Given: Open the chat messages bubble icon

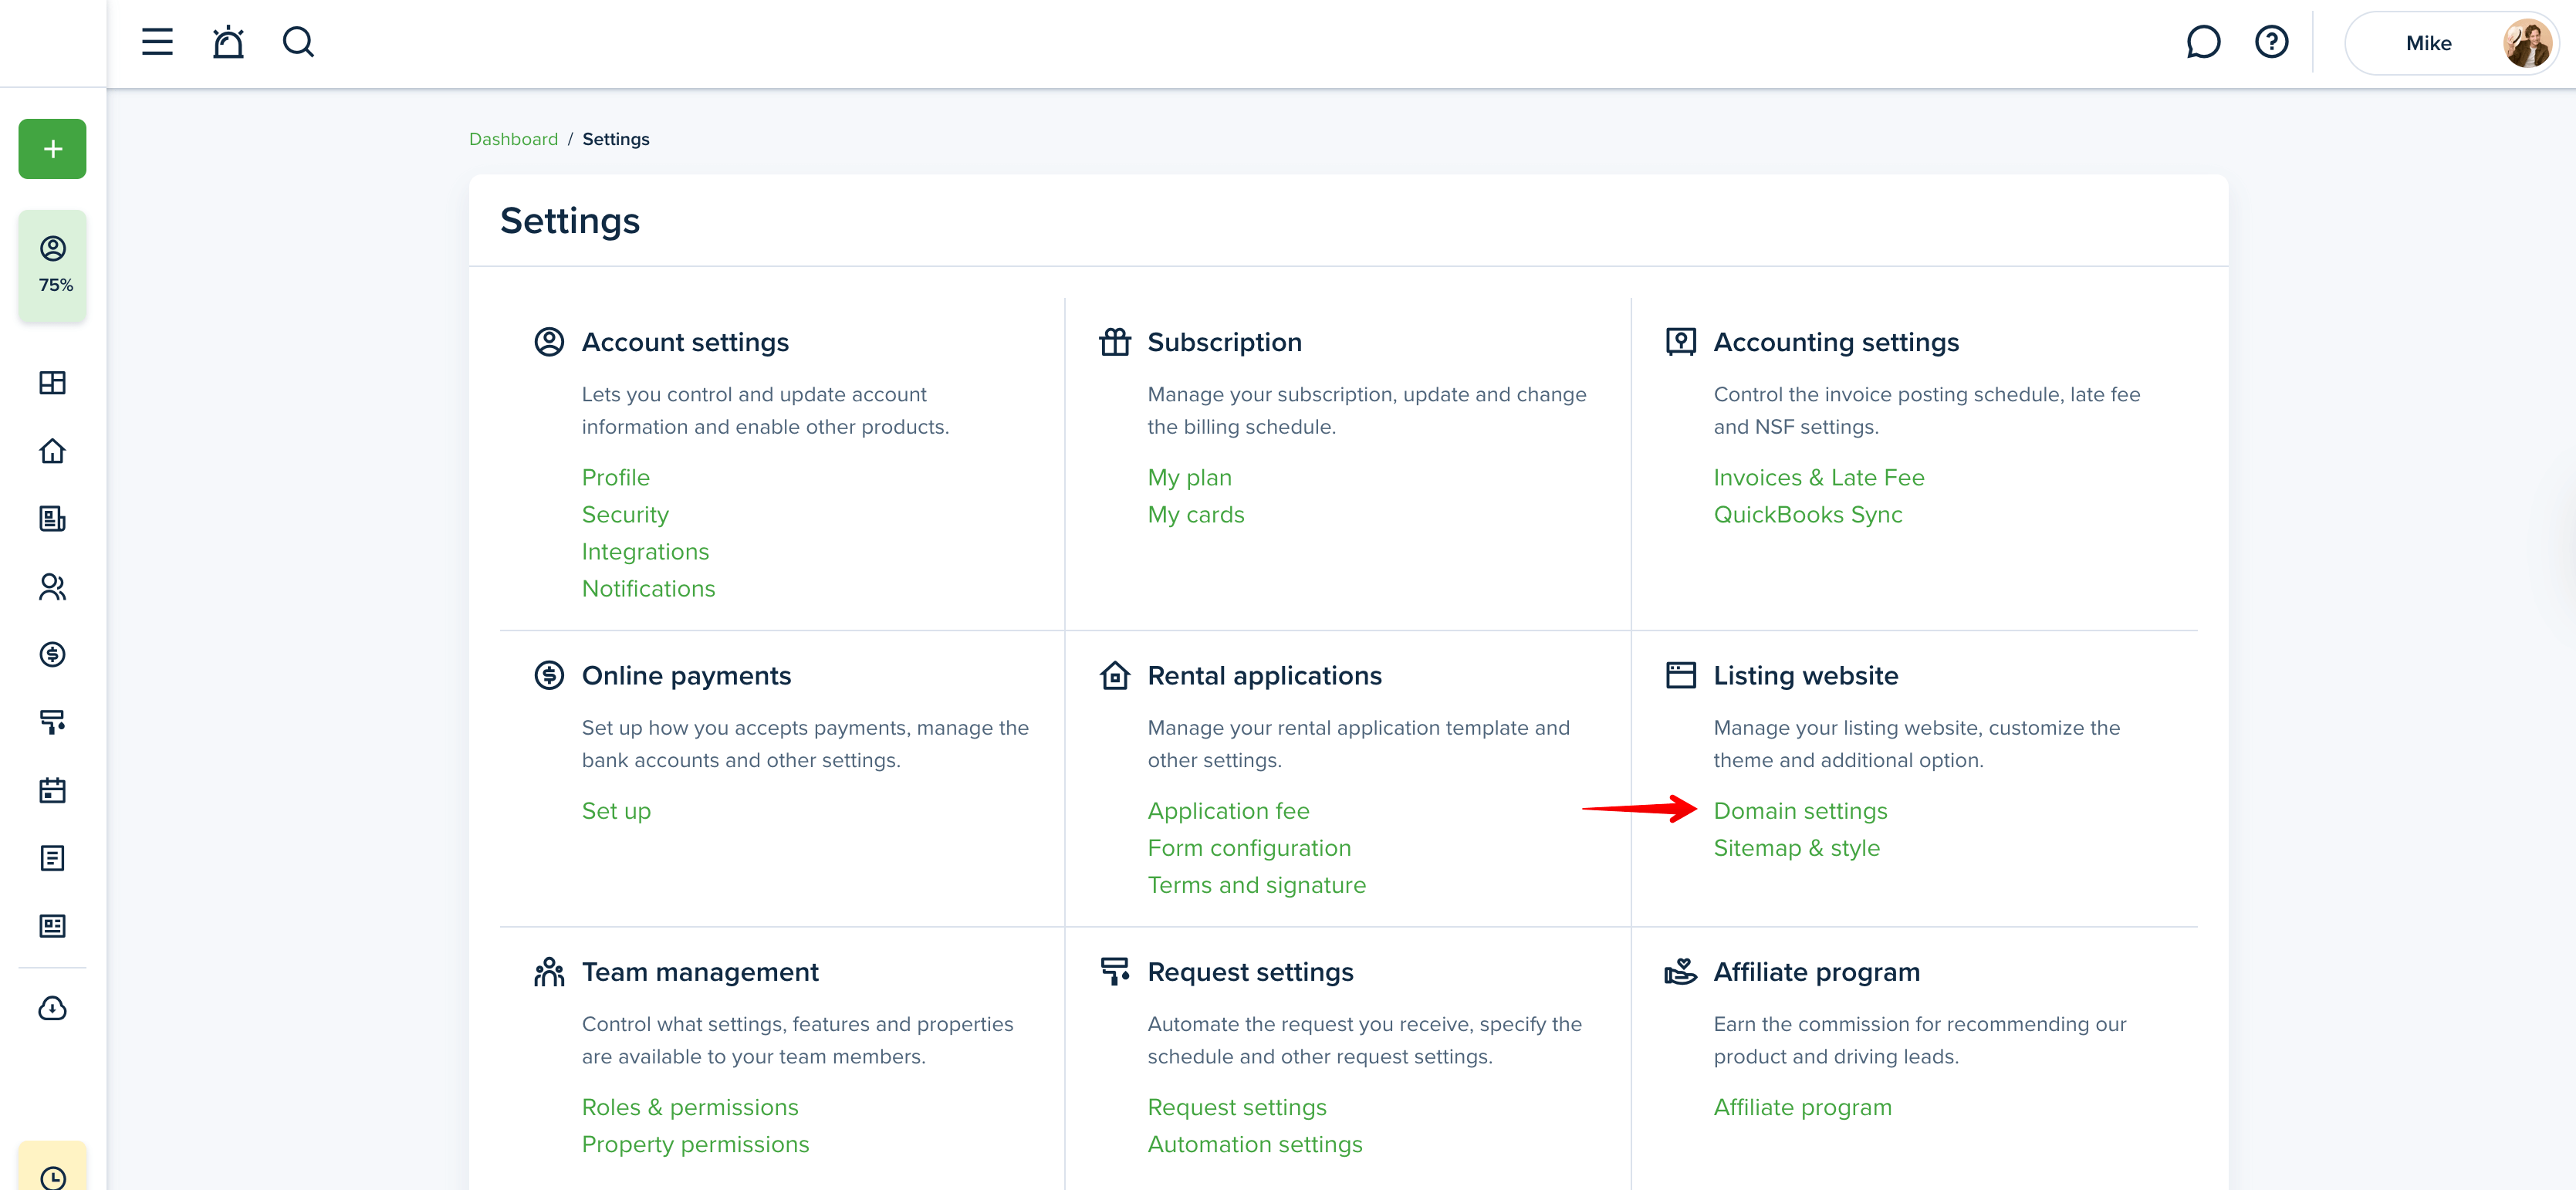Looking at the screenshot, I should click(2203, 42).
